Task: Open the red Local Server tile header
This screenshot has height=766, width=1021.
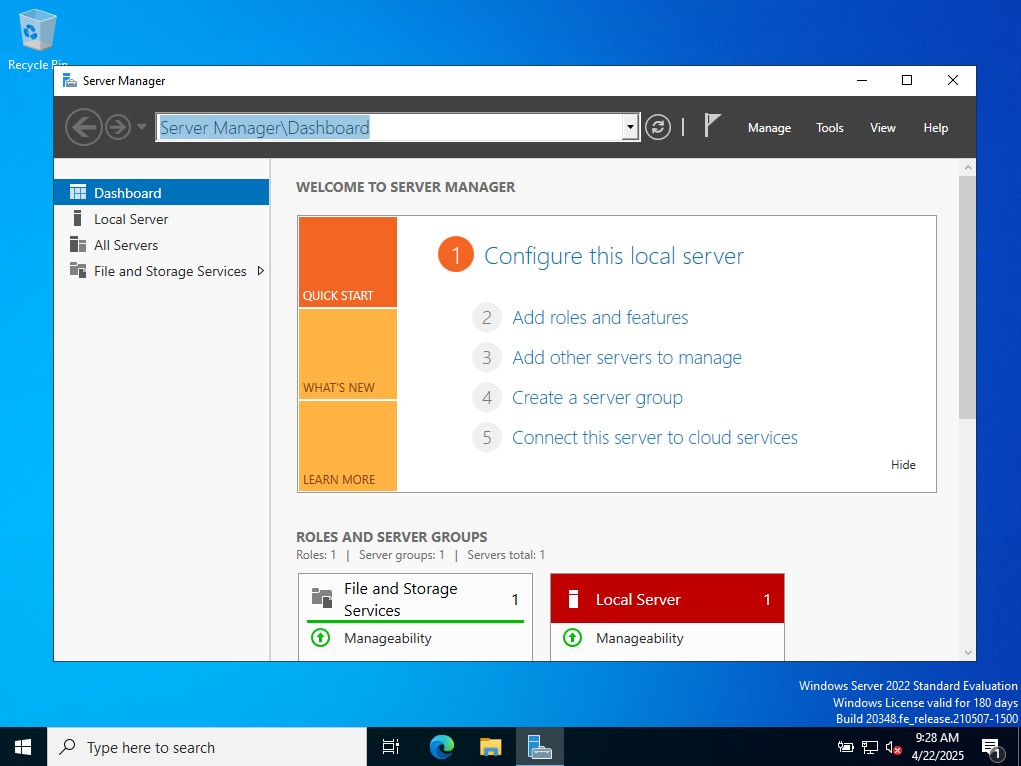Action: [x=667, y=599]
